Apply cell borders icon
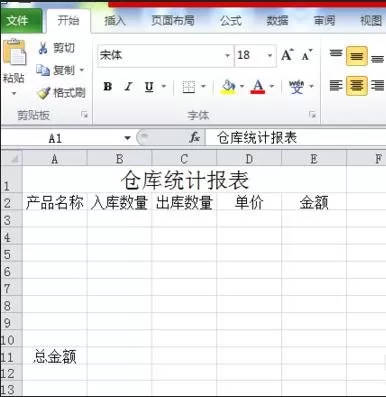386x397 pixels. pos(188,87)
